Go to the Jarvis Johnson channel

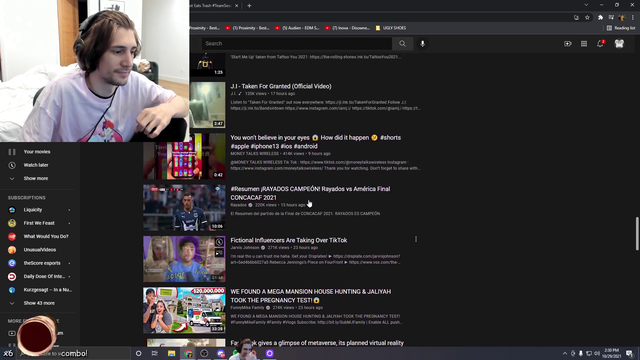pyautogui.click(x=245, y=248)
